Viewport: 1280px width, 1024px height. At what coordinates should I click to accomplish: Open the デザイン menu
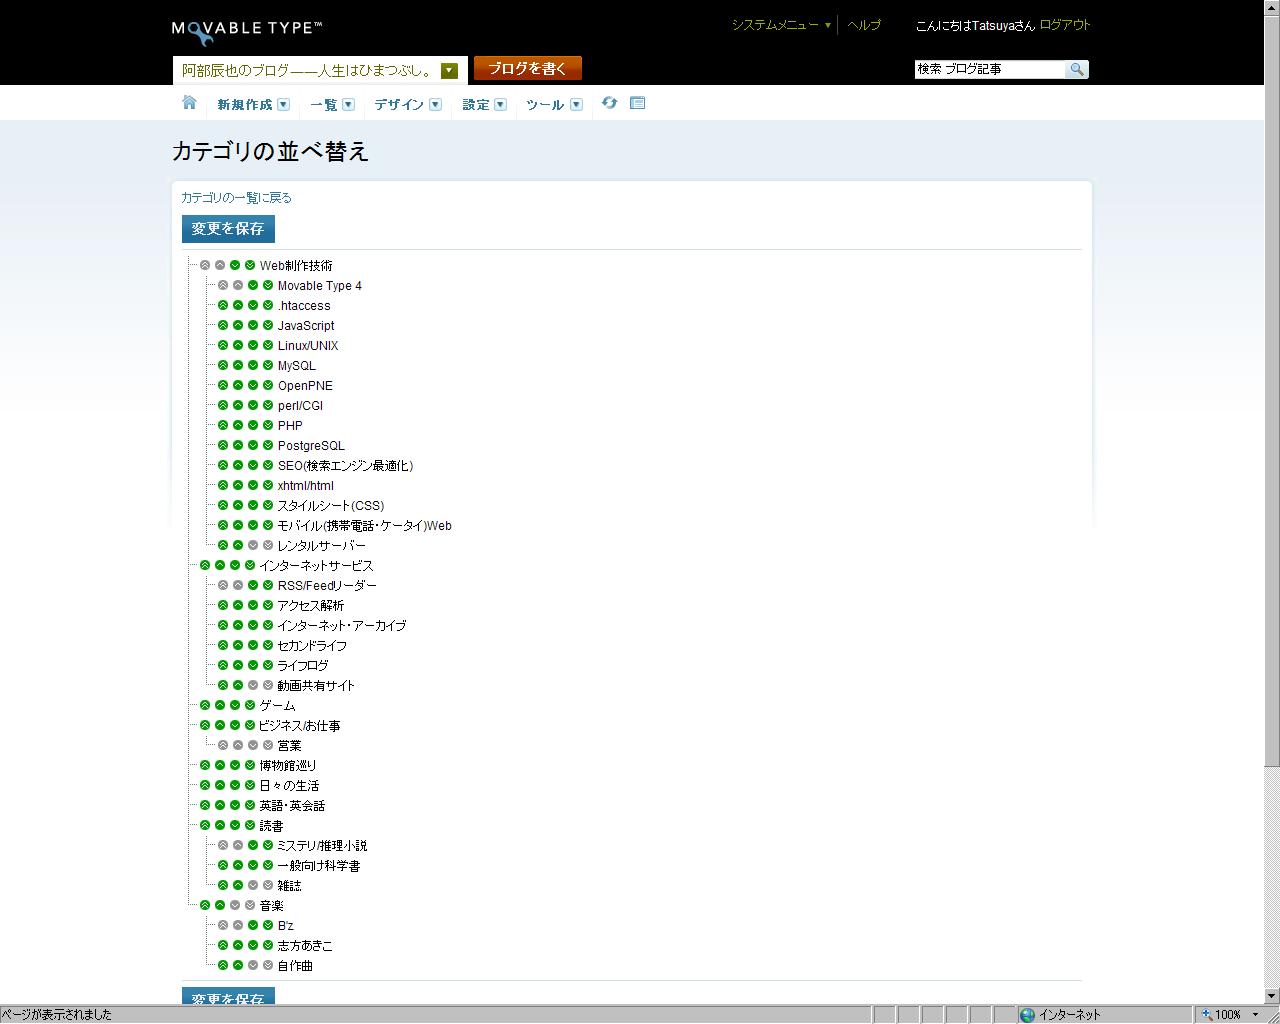407,104
